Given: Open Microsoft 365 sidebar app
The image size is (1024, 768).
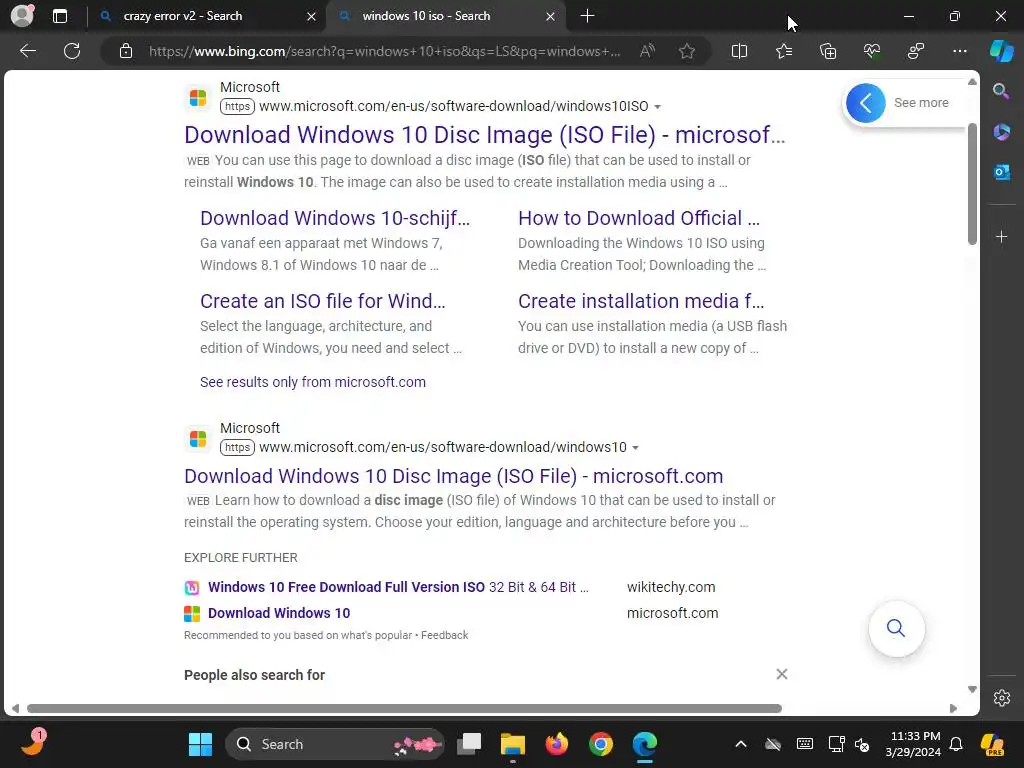Looking at the screenshot, I should [1002, 132].
